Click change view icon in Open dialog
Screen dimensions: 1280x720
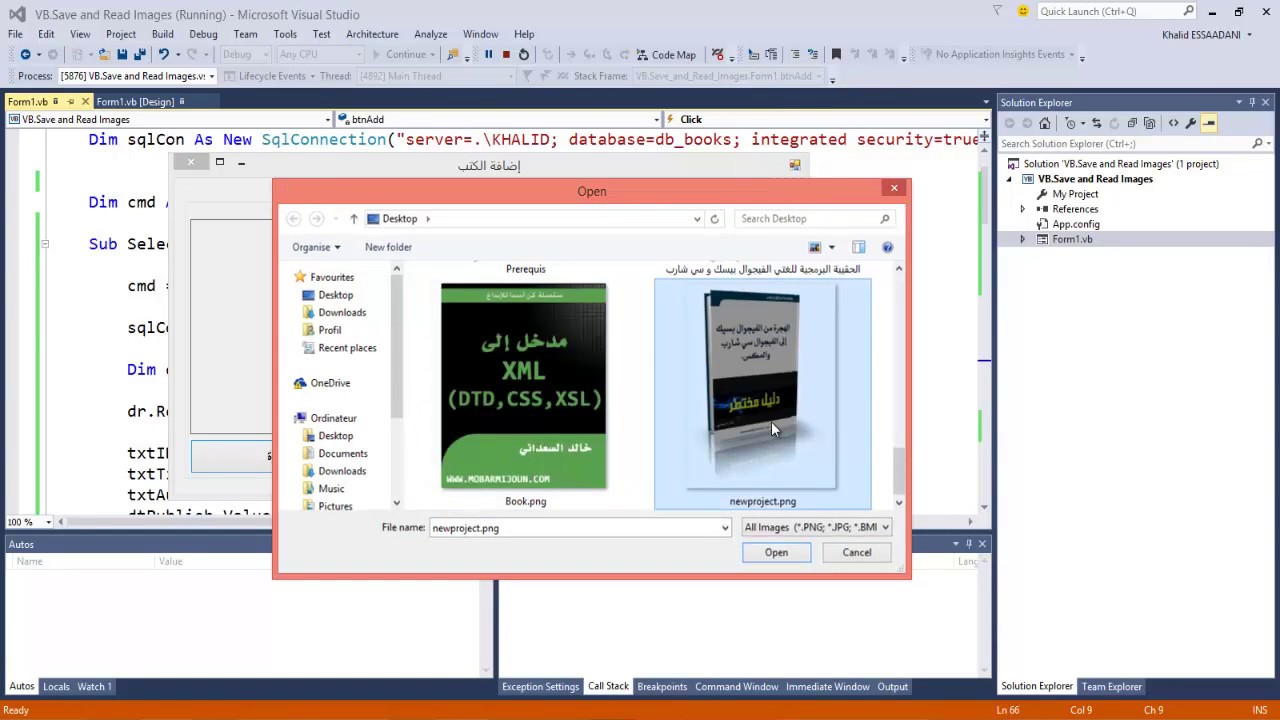pyautogui.click(x=815, y=247)
